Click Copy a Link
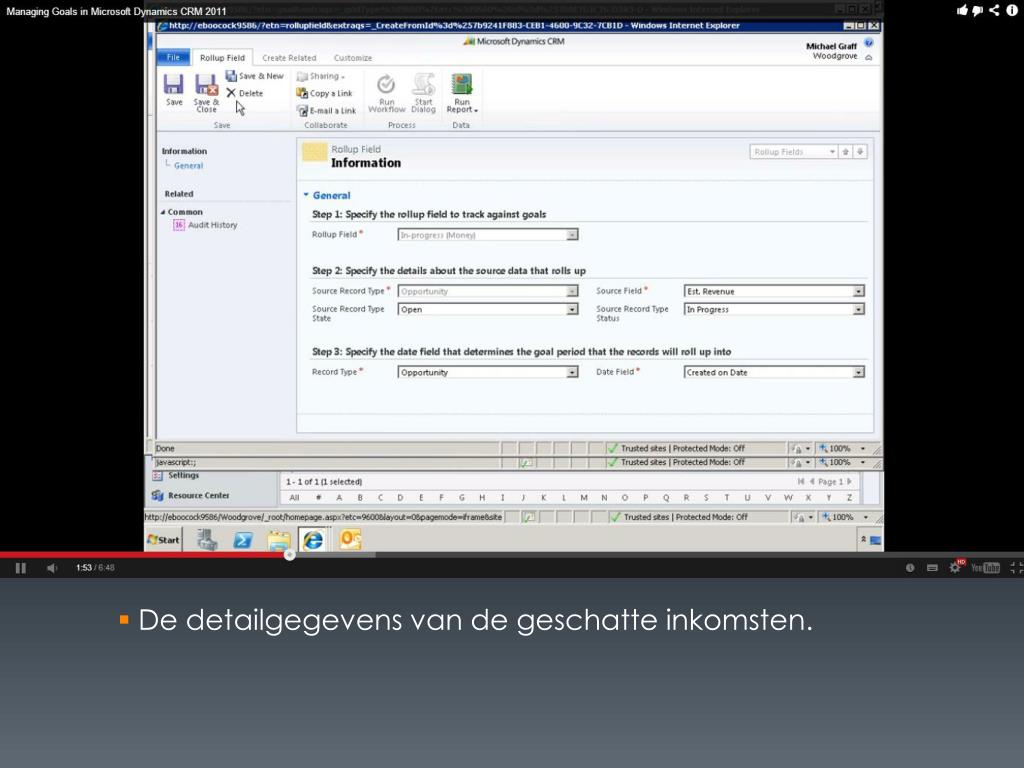The width and height of the screenshot is (1024, 768). click(x=325, y=93)
